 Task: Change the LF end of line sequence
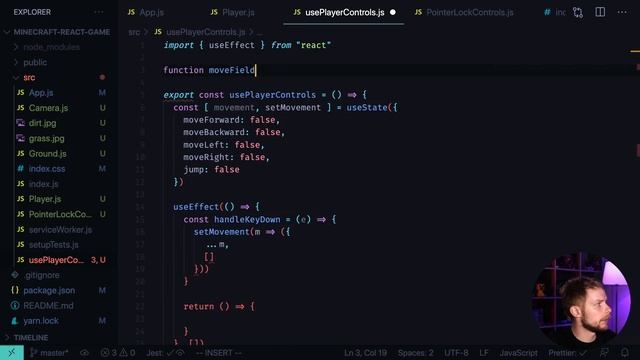coord(484,353)
